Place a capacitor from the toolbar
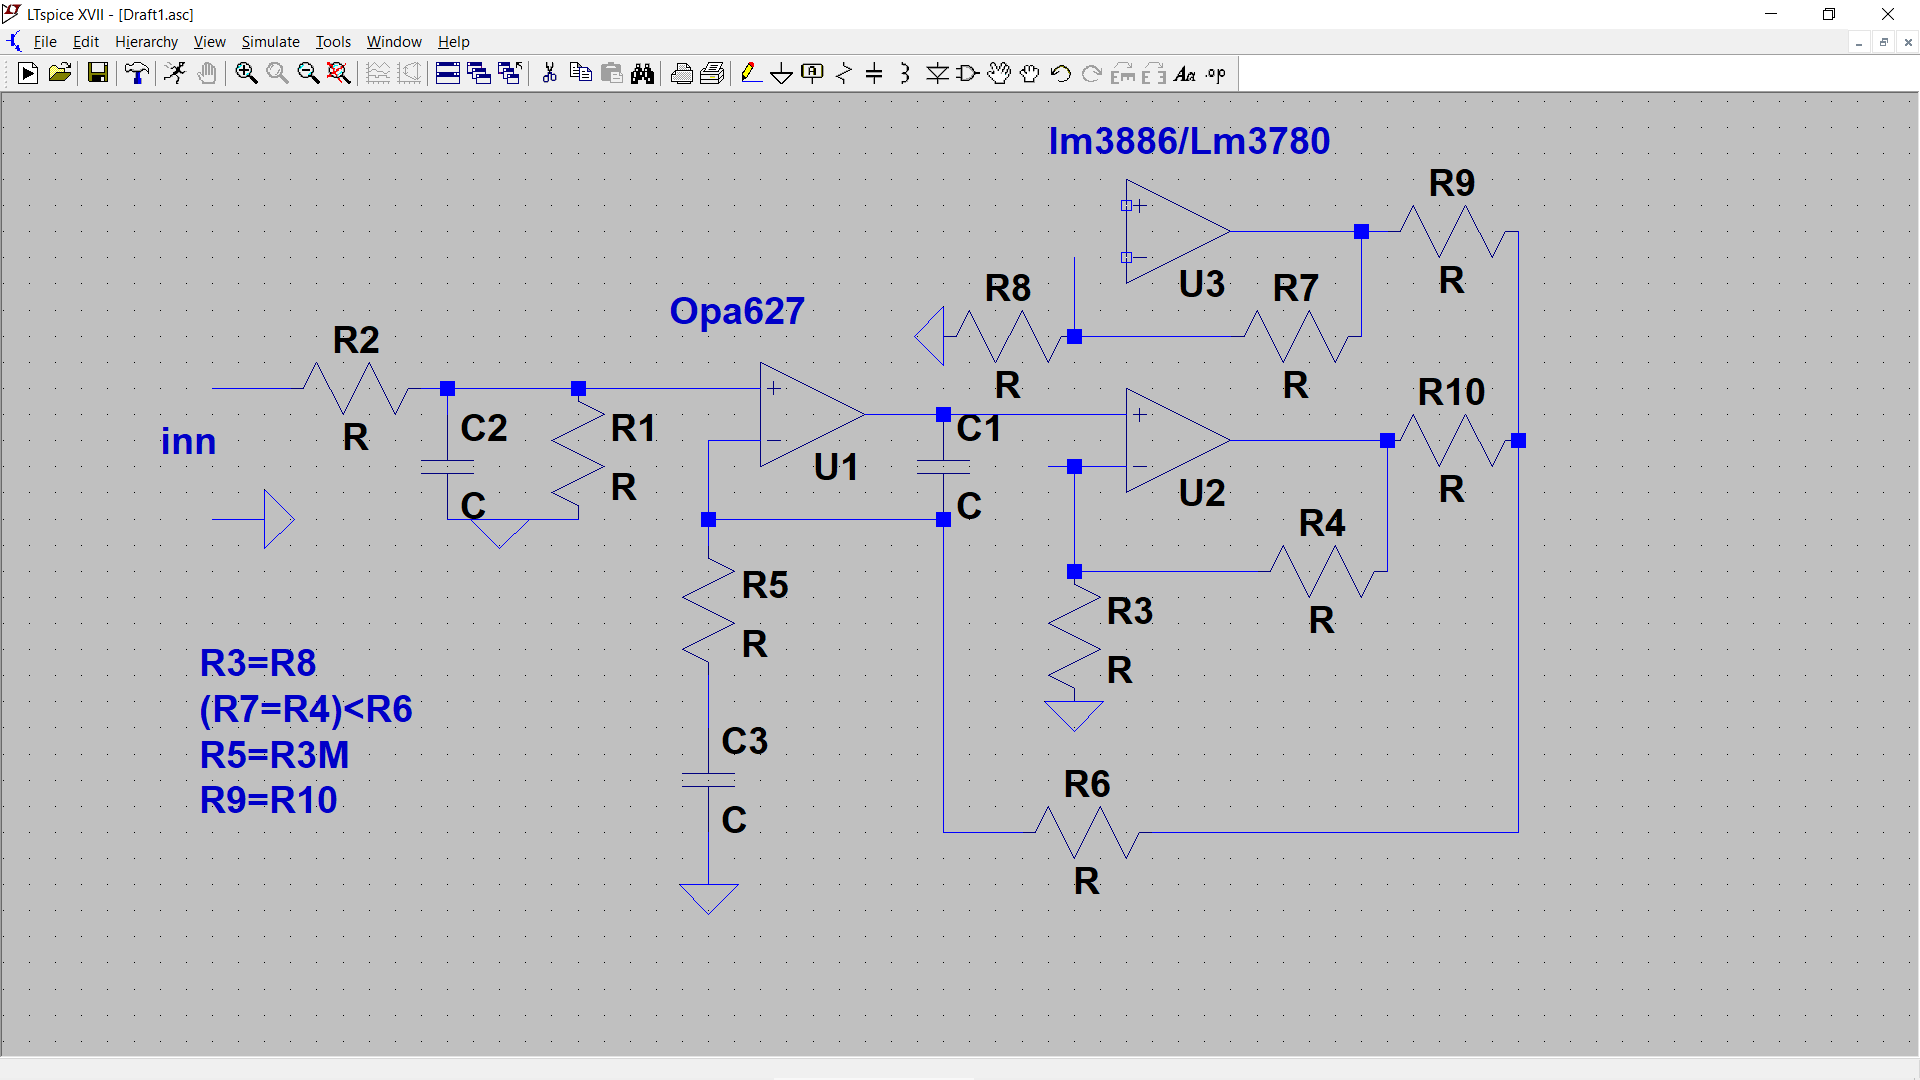 874,73
